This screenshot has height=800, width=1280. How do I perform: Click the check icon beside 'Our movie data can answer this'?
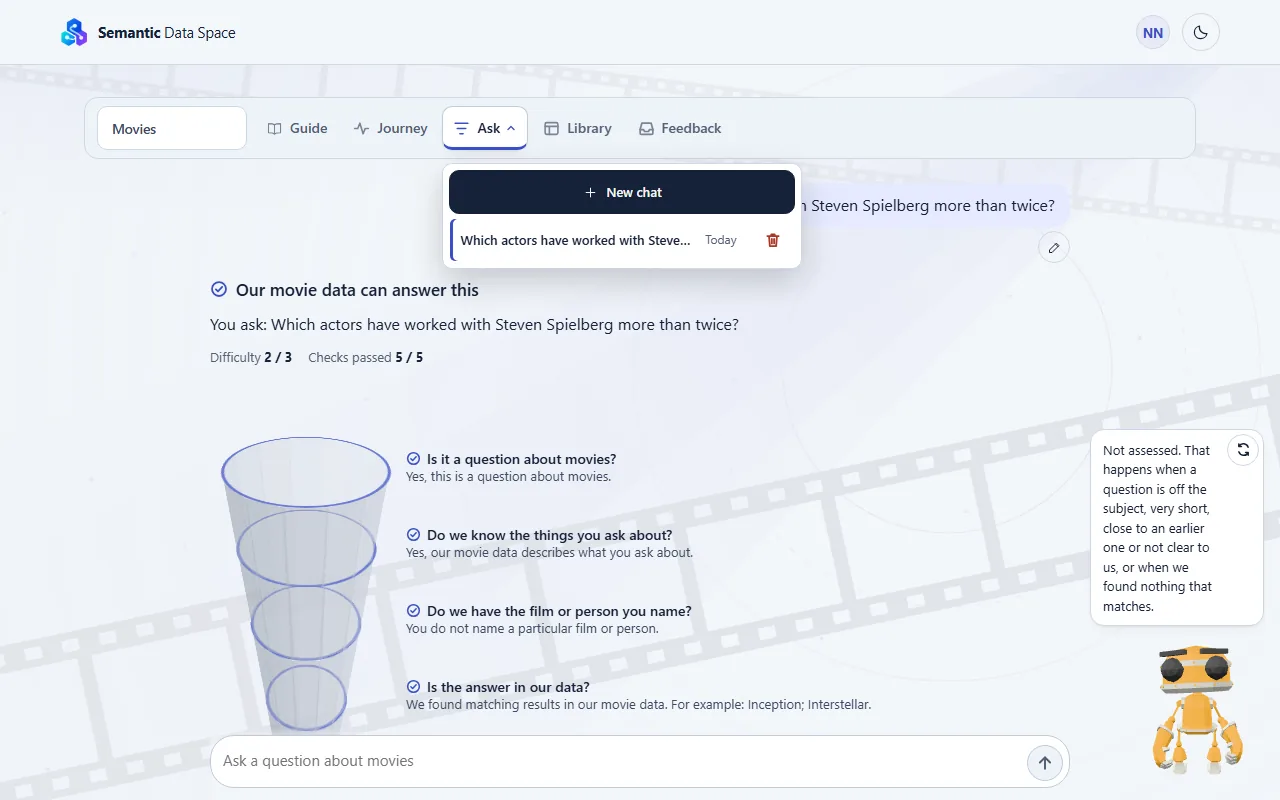(x=219, y=289)
